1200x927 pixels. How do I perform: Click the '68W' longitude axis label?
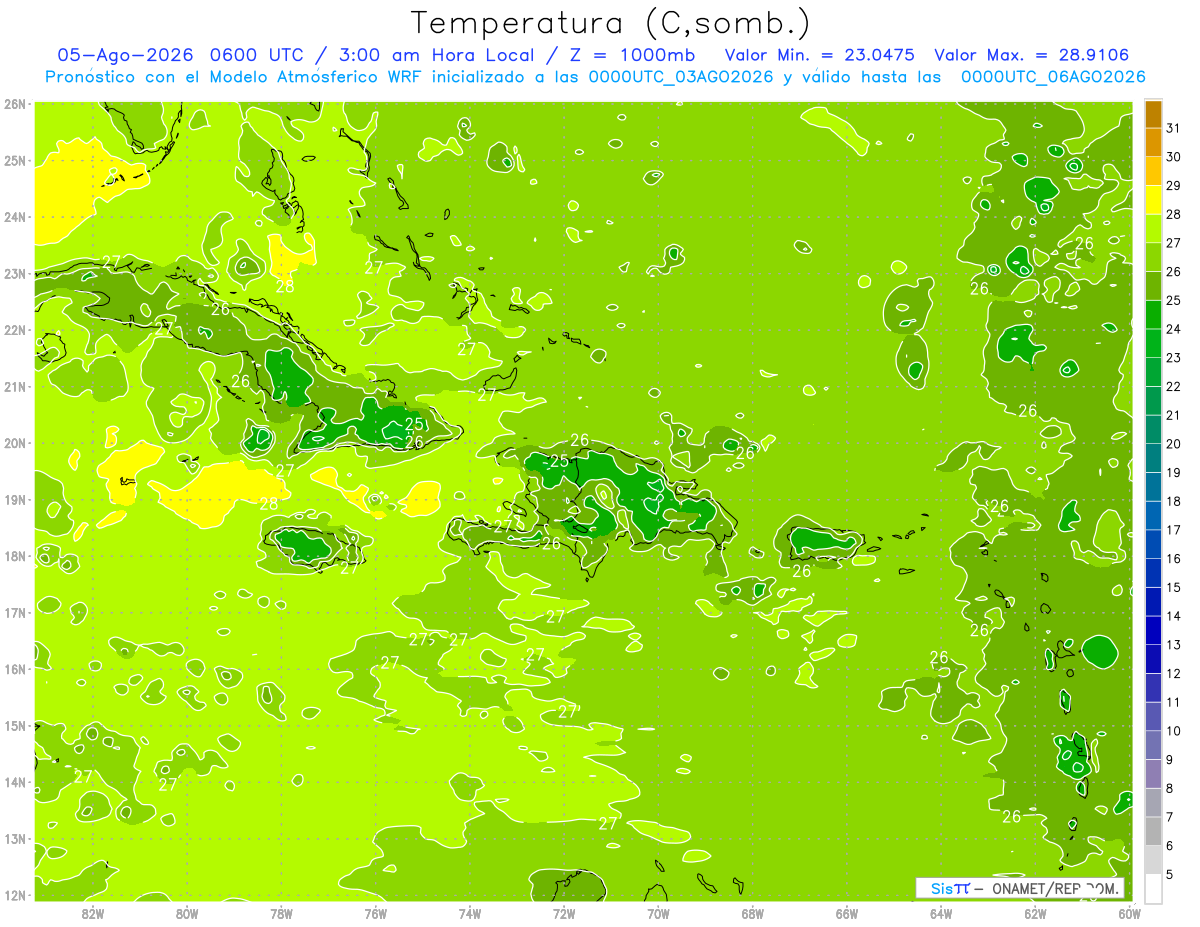[x=753, y=913]
